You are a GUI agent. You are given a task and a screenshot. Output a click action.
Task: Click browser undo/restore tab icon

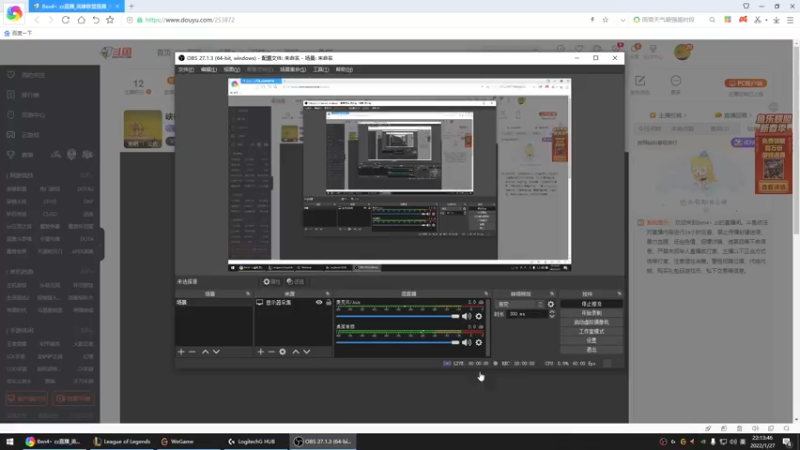tap(96, 20)
